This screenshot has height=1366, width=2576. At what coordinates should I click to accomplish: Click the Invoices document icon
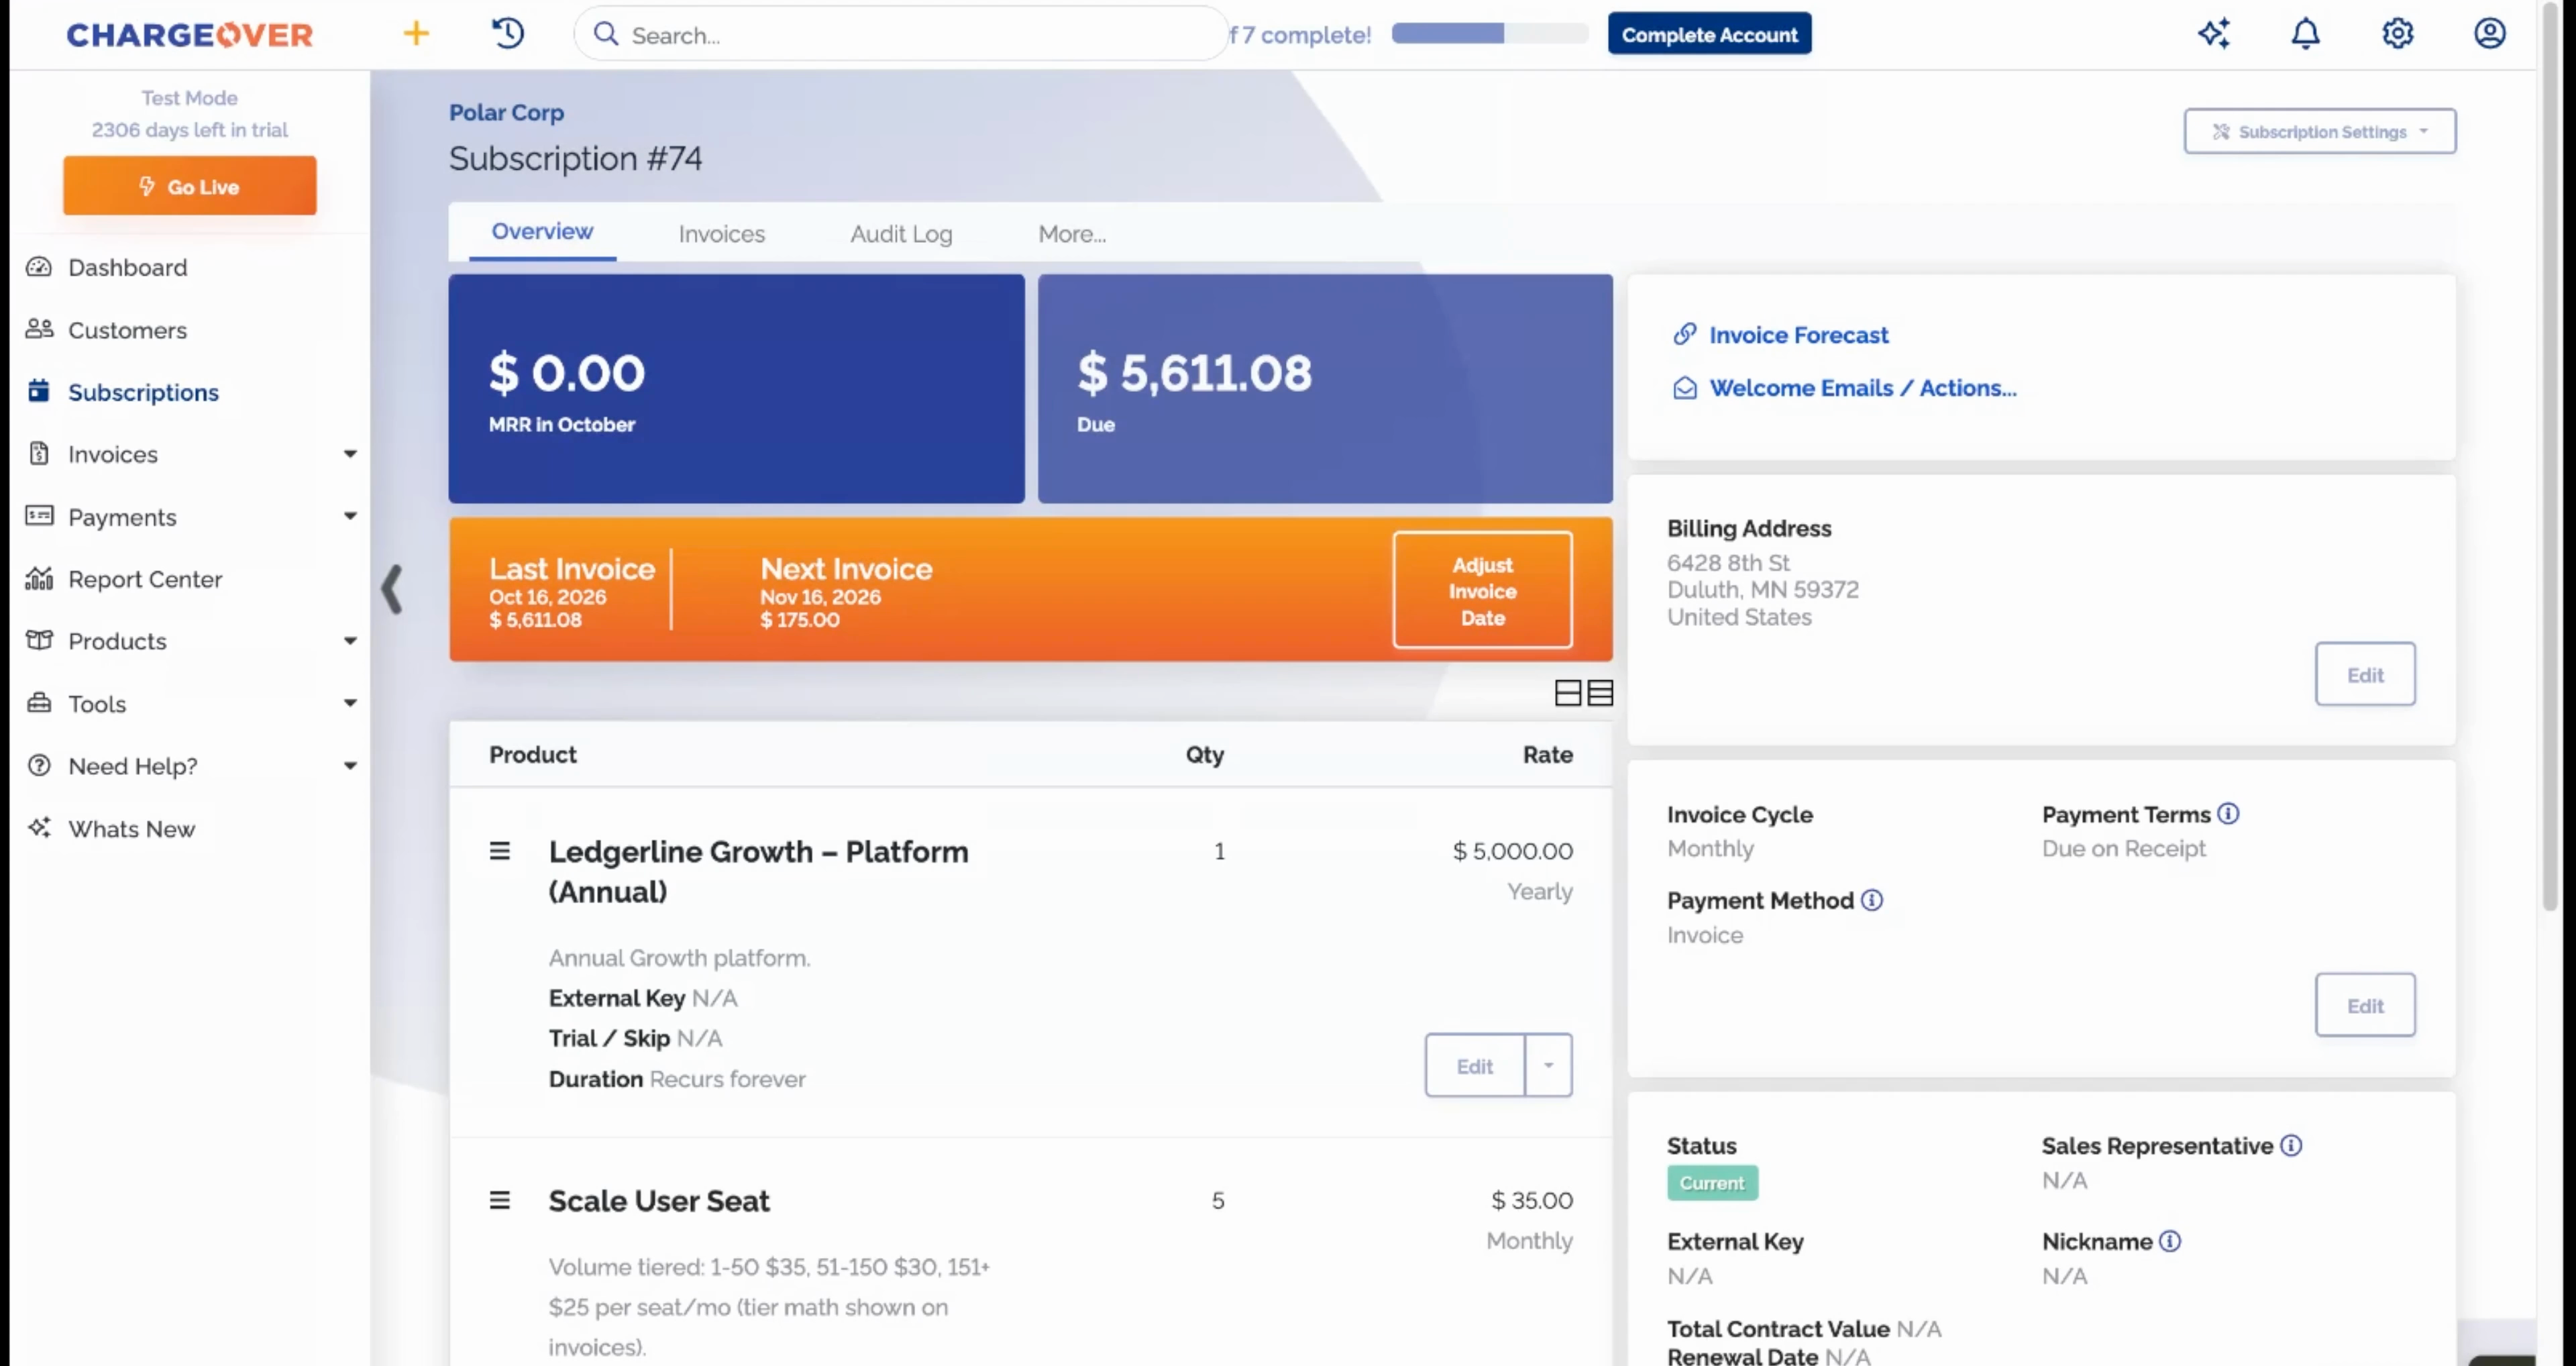tap(39, 454)
